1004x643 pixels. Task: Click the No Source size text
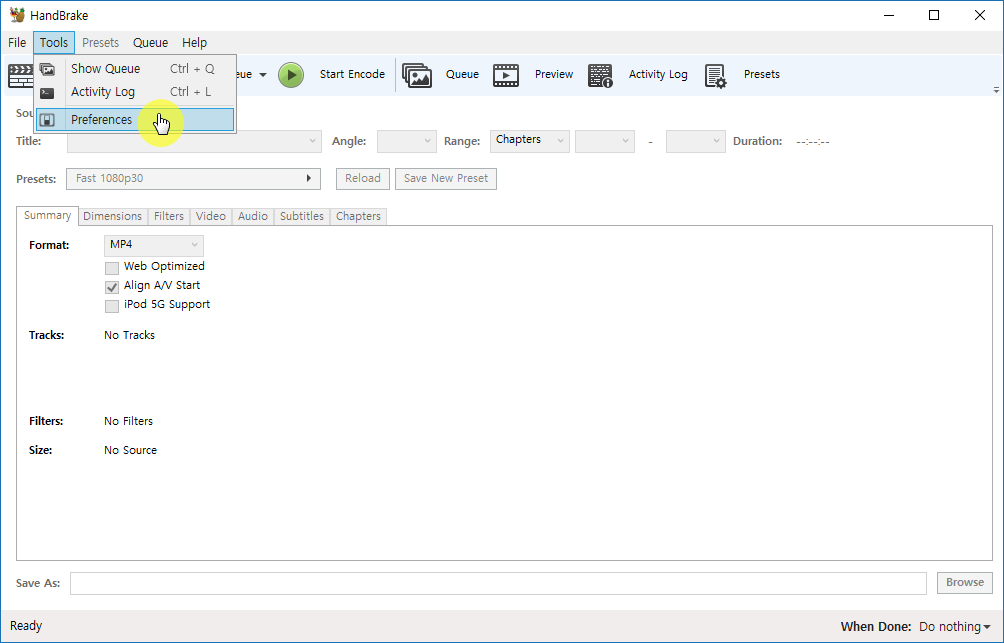click(x=131, y=450)
